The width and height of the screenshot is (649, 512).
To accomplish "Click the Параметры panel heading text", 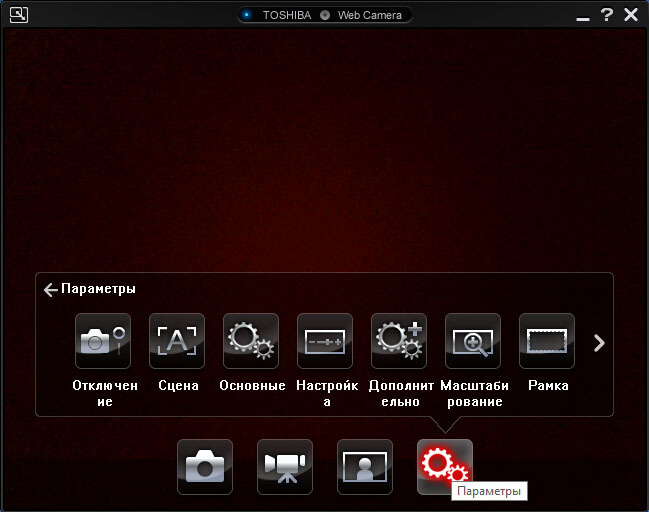I will click(99, 288).
